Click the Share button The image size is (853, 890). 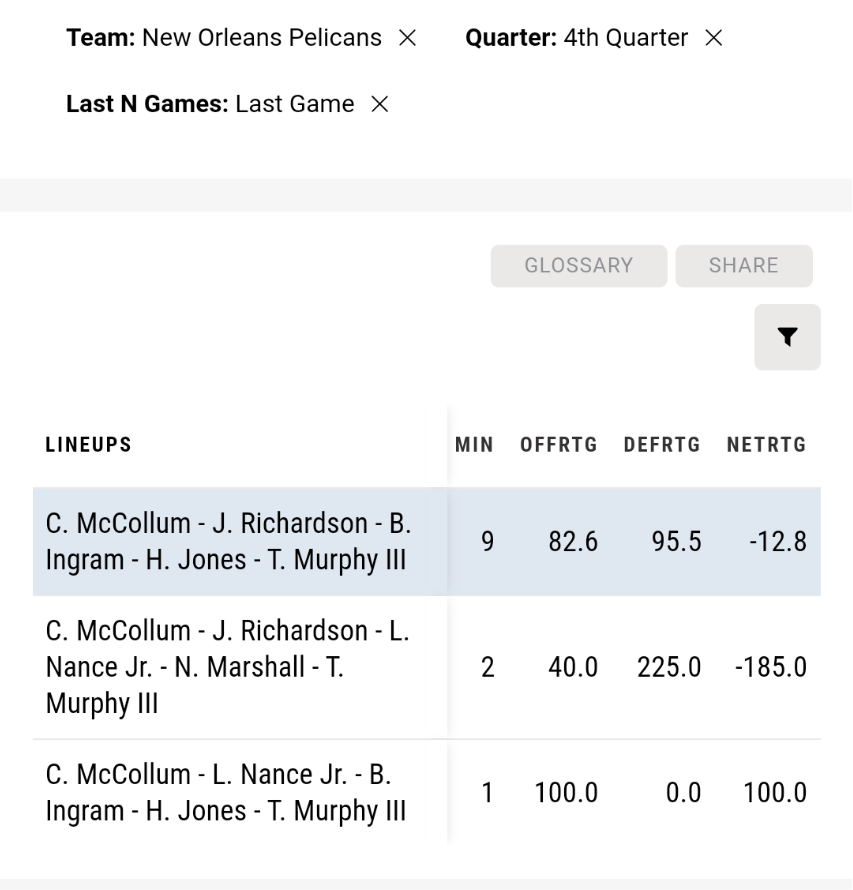tap(743, 266)
